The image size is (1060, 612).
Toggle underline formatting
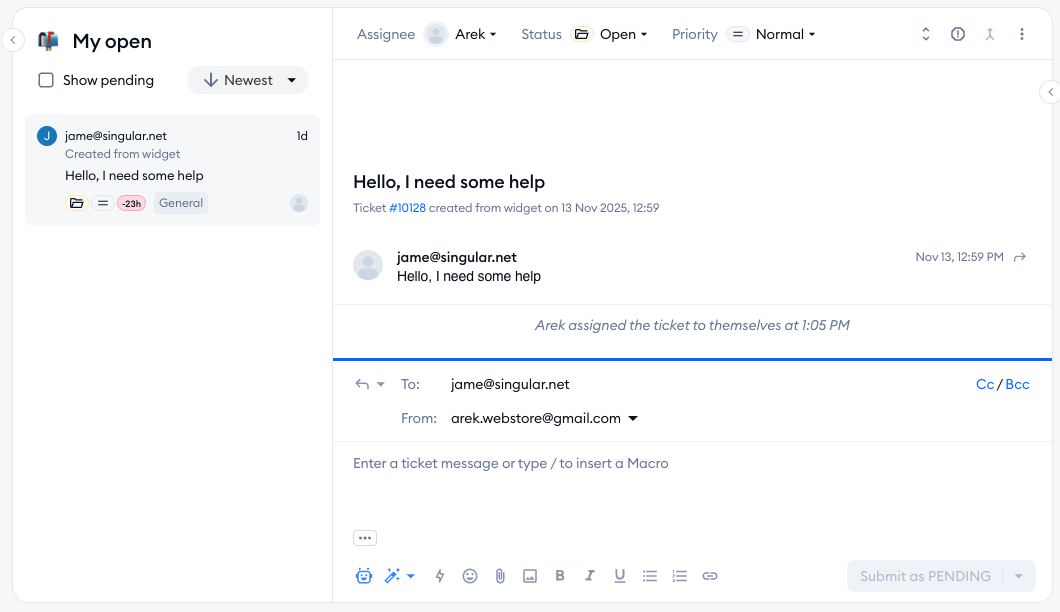click(620, 576)
